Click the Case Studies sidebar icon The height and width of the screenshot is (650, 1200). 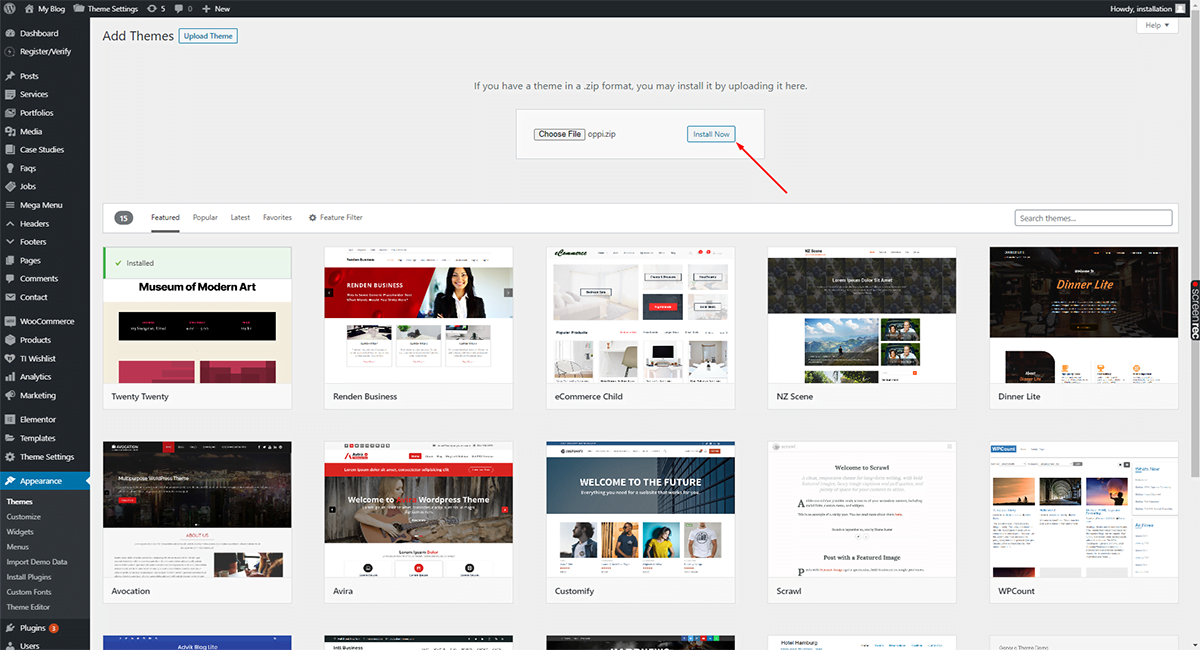tap(10, 150)
